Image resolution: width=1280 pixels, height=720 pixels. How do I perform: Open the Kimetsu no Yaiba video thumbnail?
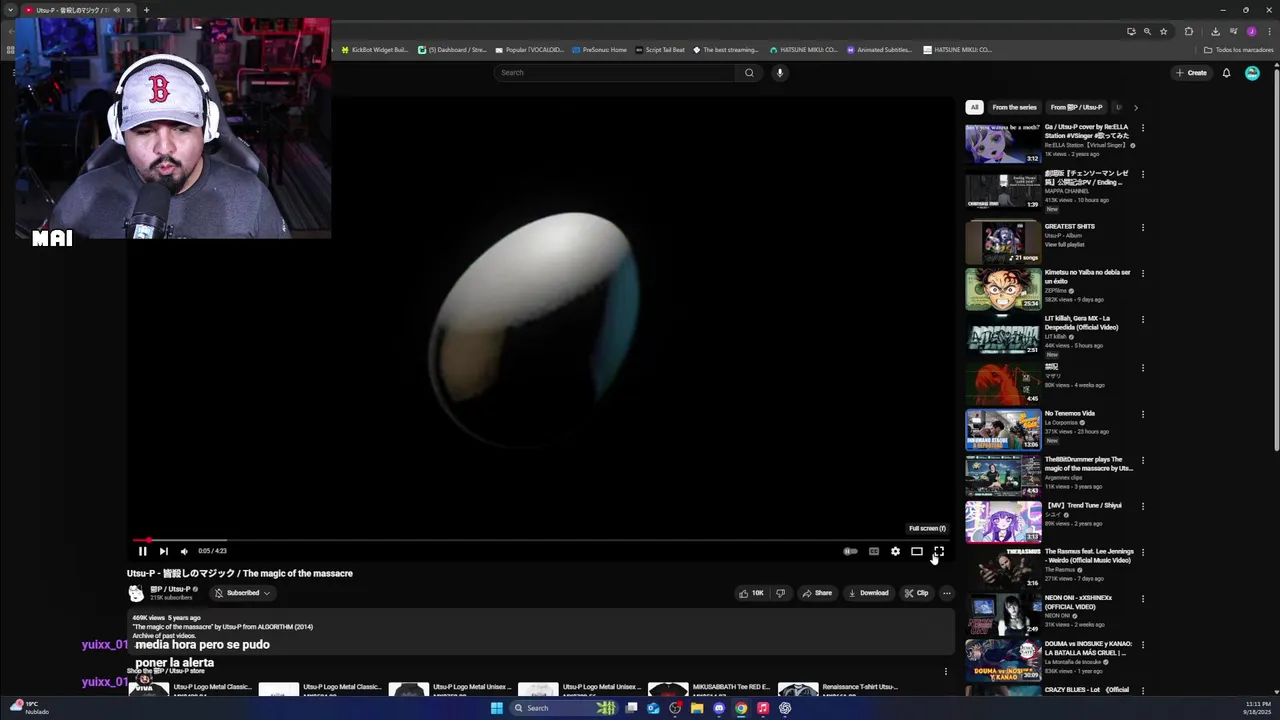1002,289
